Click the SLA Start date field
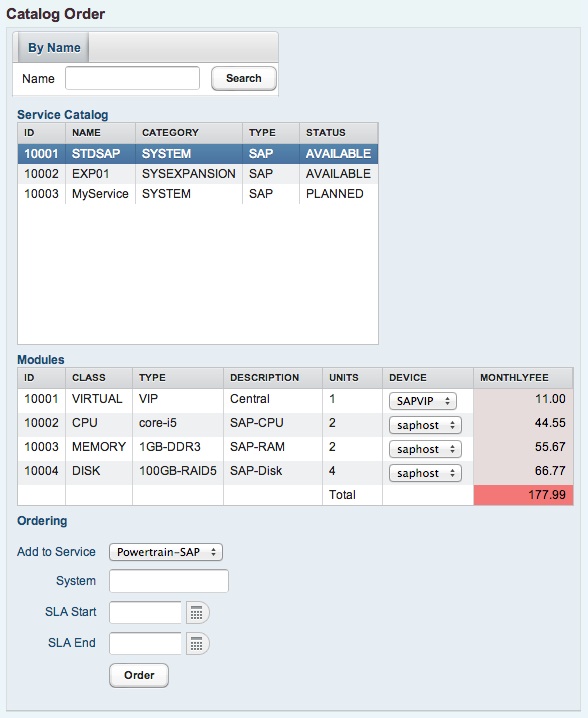588x718 pixels. click(x=146, y=613)
